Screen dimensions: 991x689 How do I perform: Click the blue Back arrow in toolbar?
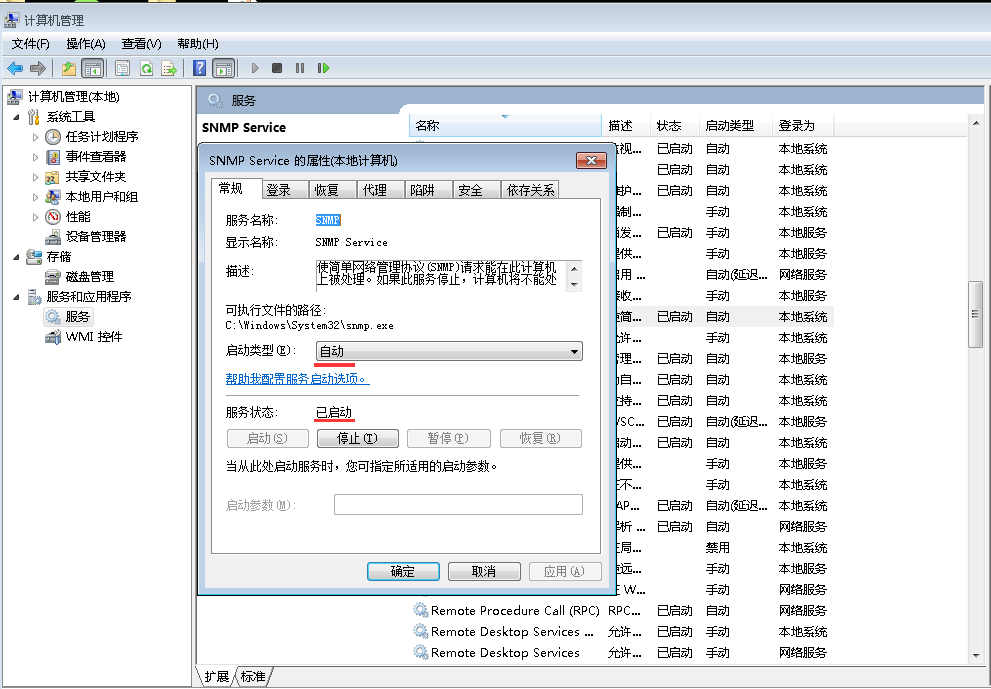(15, 68)
